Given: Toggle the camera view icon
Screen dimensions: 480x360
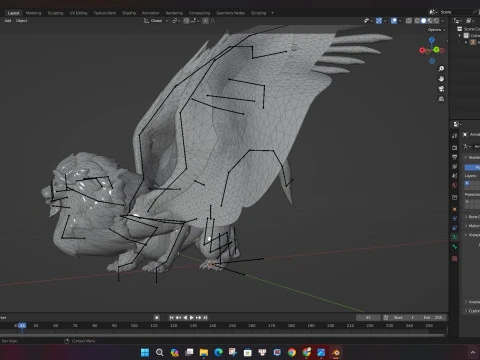Looking at the screenshot, I should [441, 89].
